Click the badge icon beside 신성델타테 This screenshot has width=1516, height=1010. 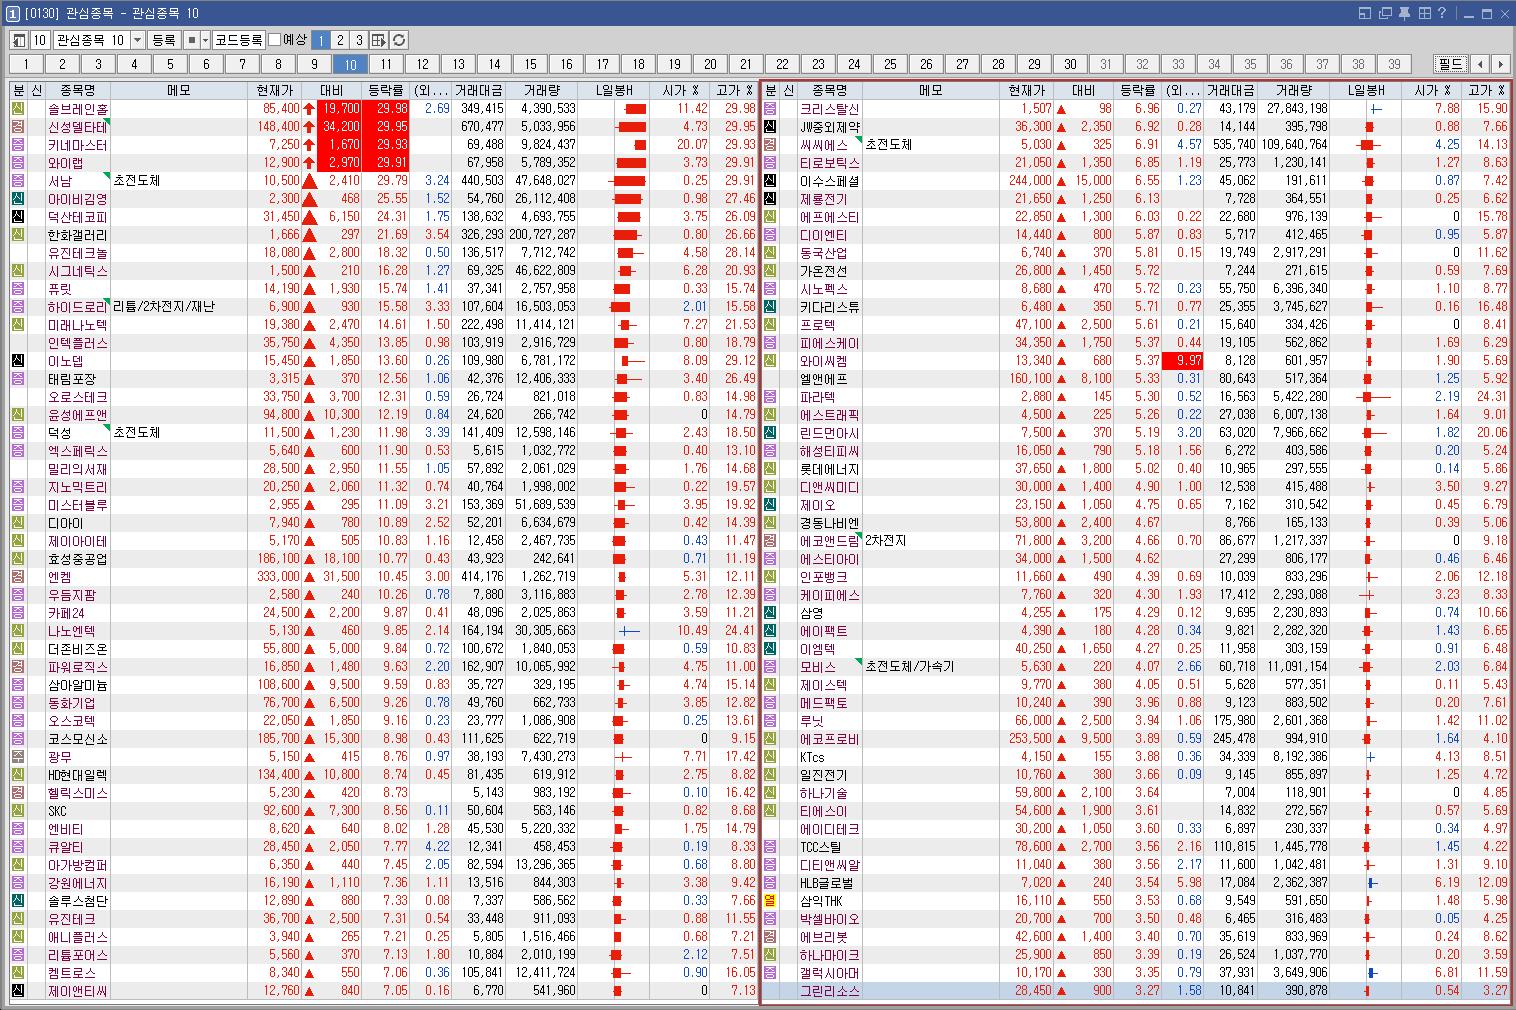coord(18,127)
